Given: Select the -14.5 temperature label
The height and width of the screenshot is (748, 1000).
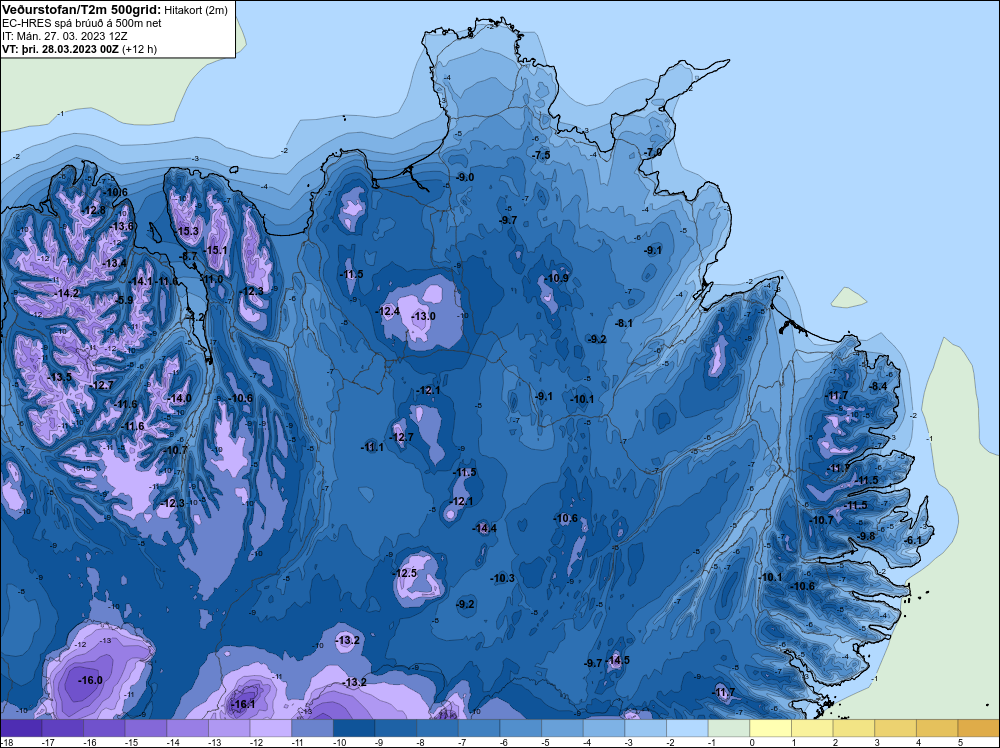Looking at the screenshot, I should click(617, 660).
